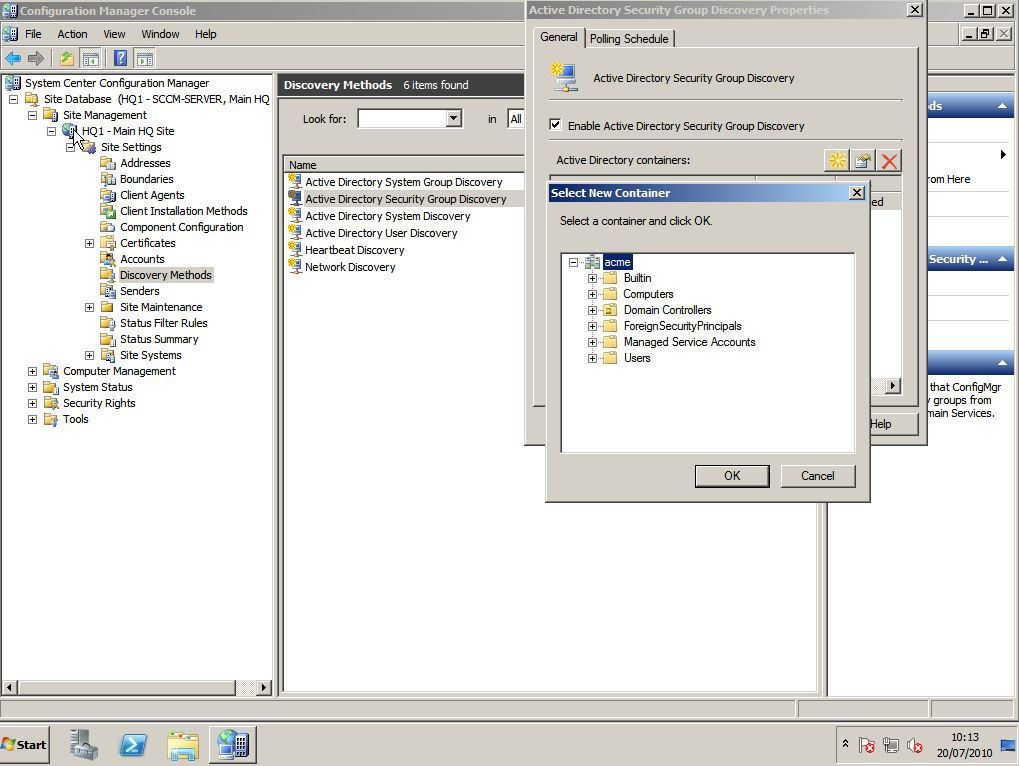Click the Look for input field
This screenshot has height=766, width=1019.
402,118
